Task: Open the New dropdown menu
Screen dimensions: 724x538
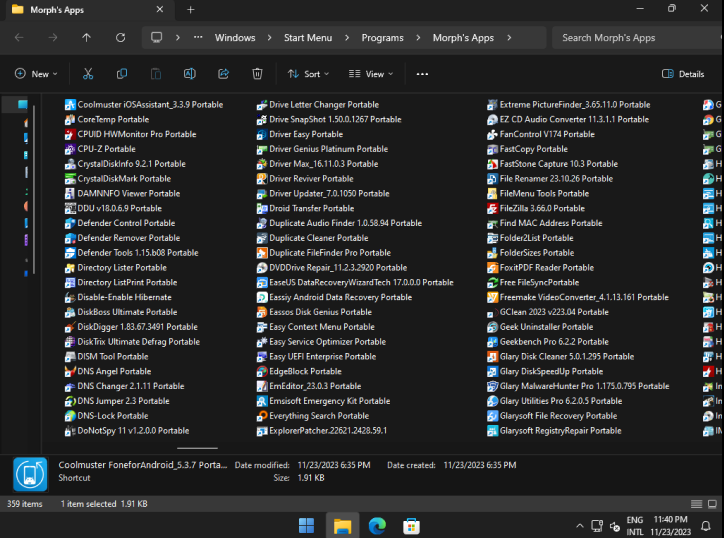Action: pos(36,74)
